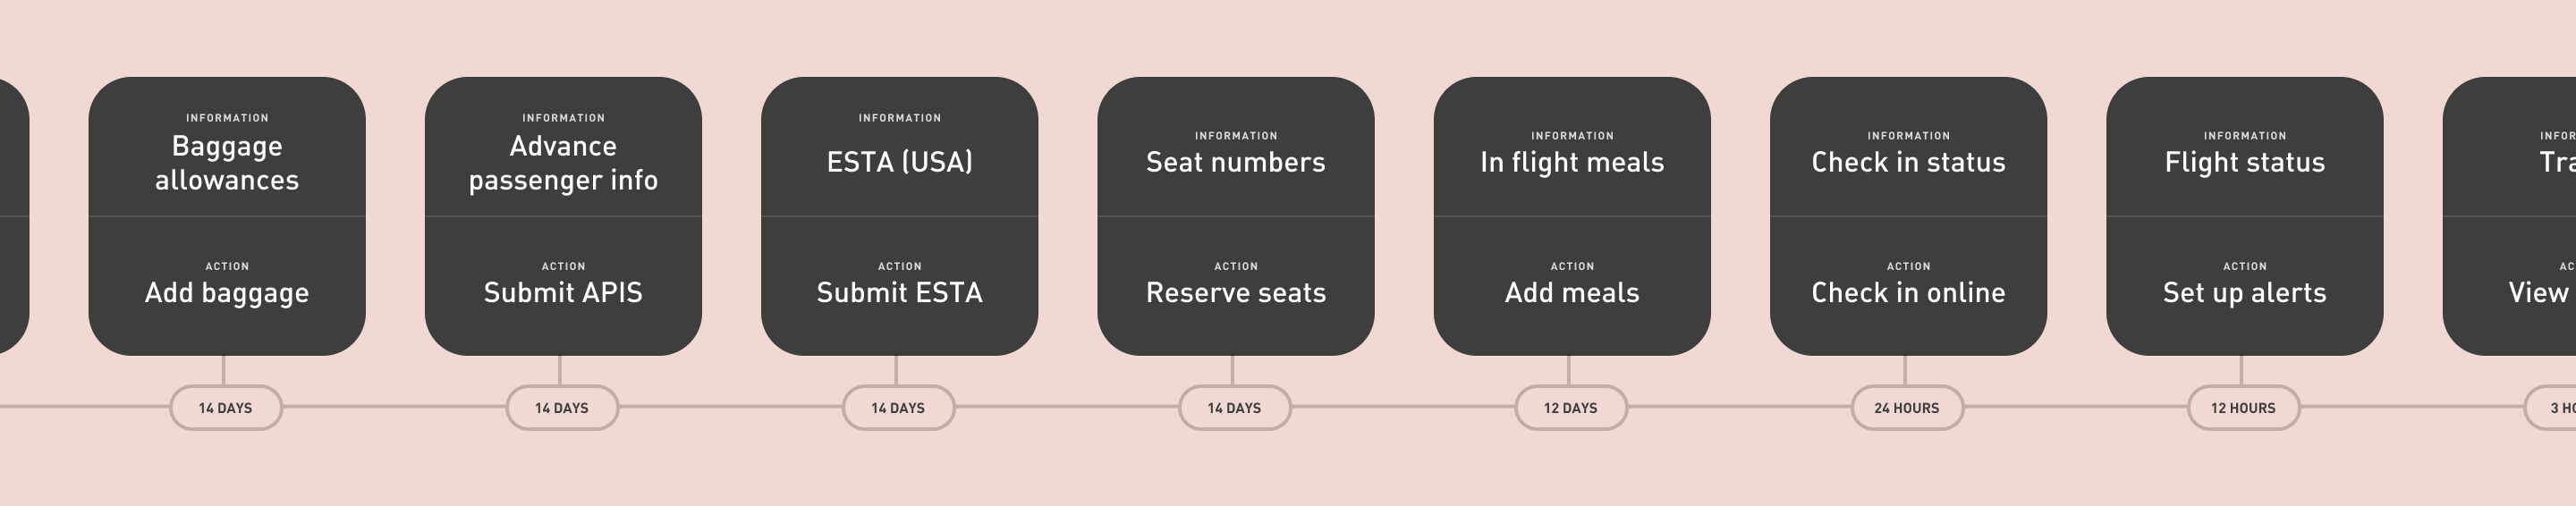Select the Submit ESTA action
Screen dimensions: 2576x506
coord(899,292)
